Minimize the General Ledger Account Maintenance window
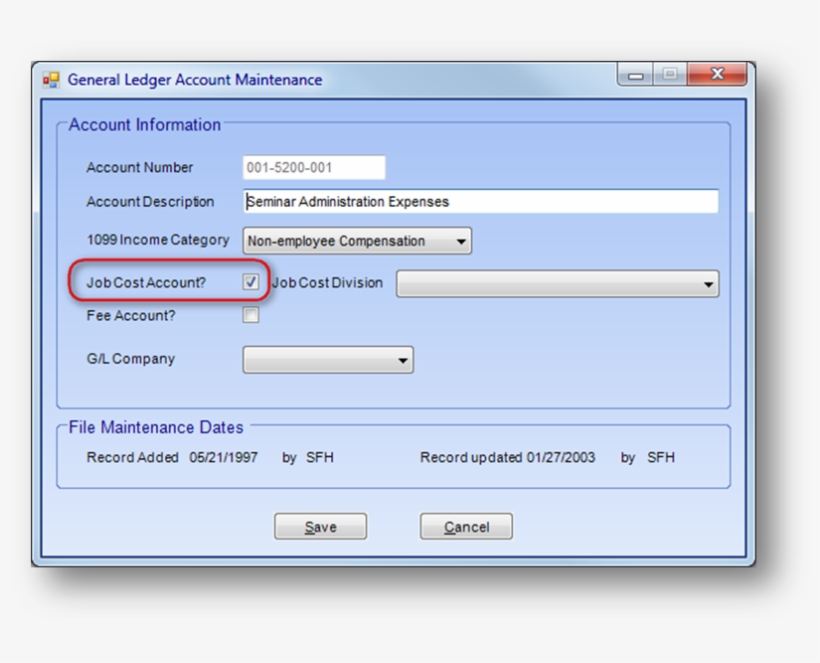The height and width of the screenshot is (663, 820). (635, 75)
